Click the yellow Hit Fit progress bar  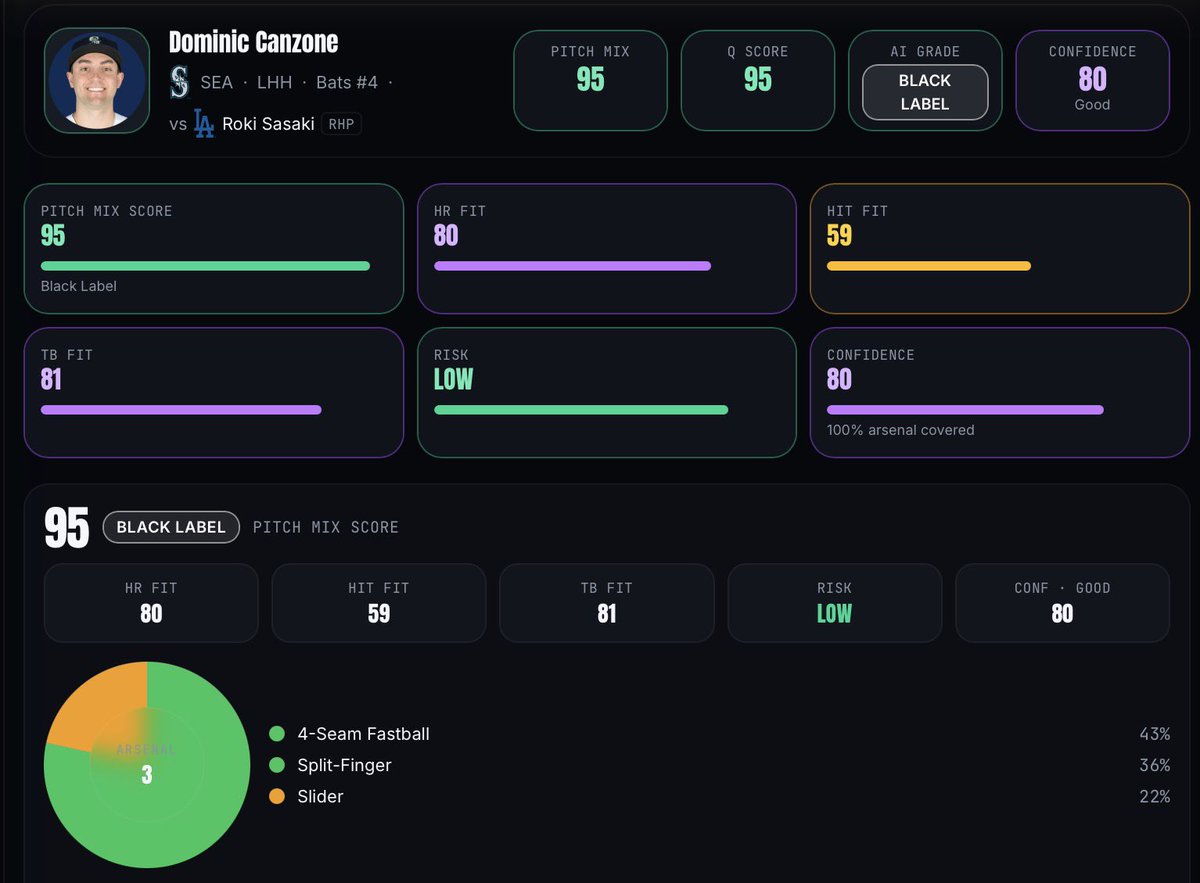(x=929, y=266)
